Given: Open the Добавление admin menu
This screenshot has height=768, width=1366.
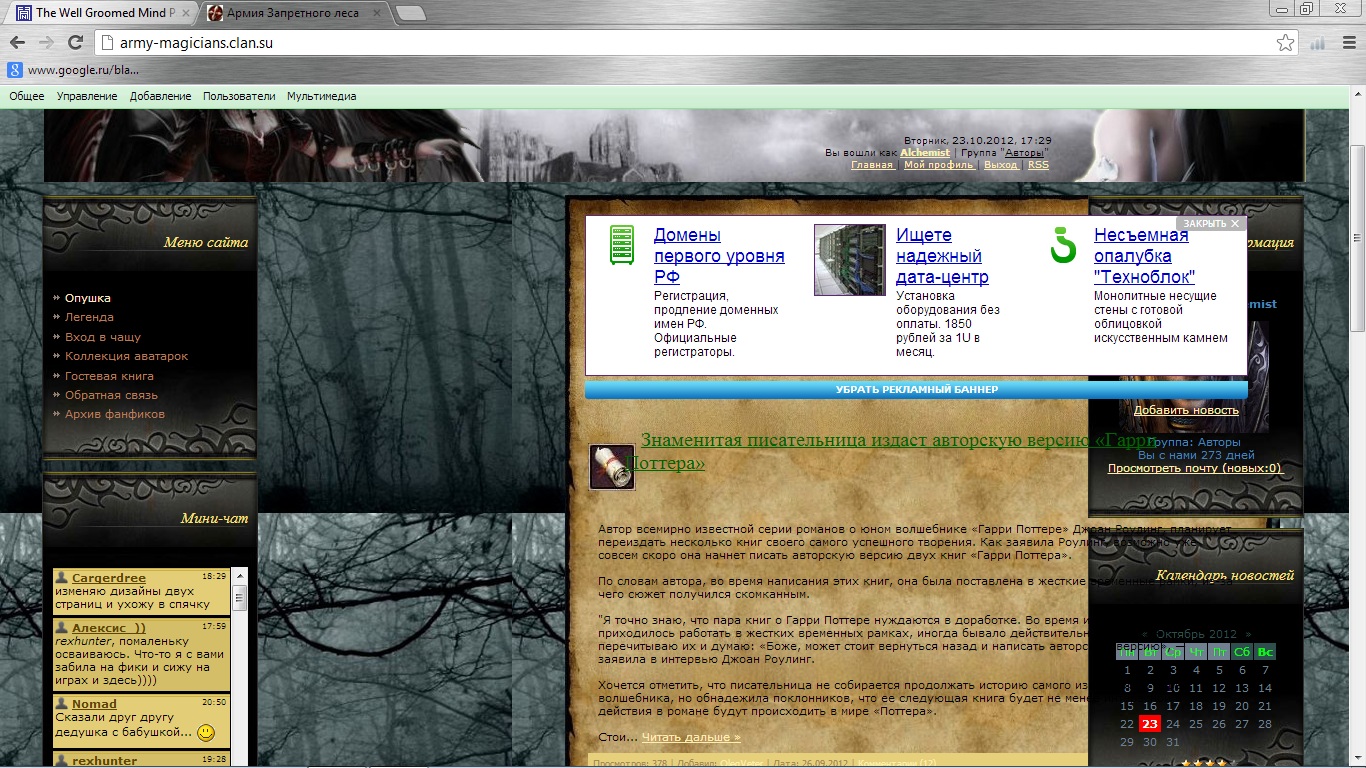Looking at the screenshot, I should tap(160, 96).
